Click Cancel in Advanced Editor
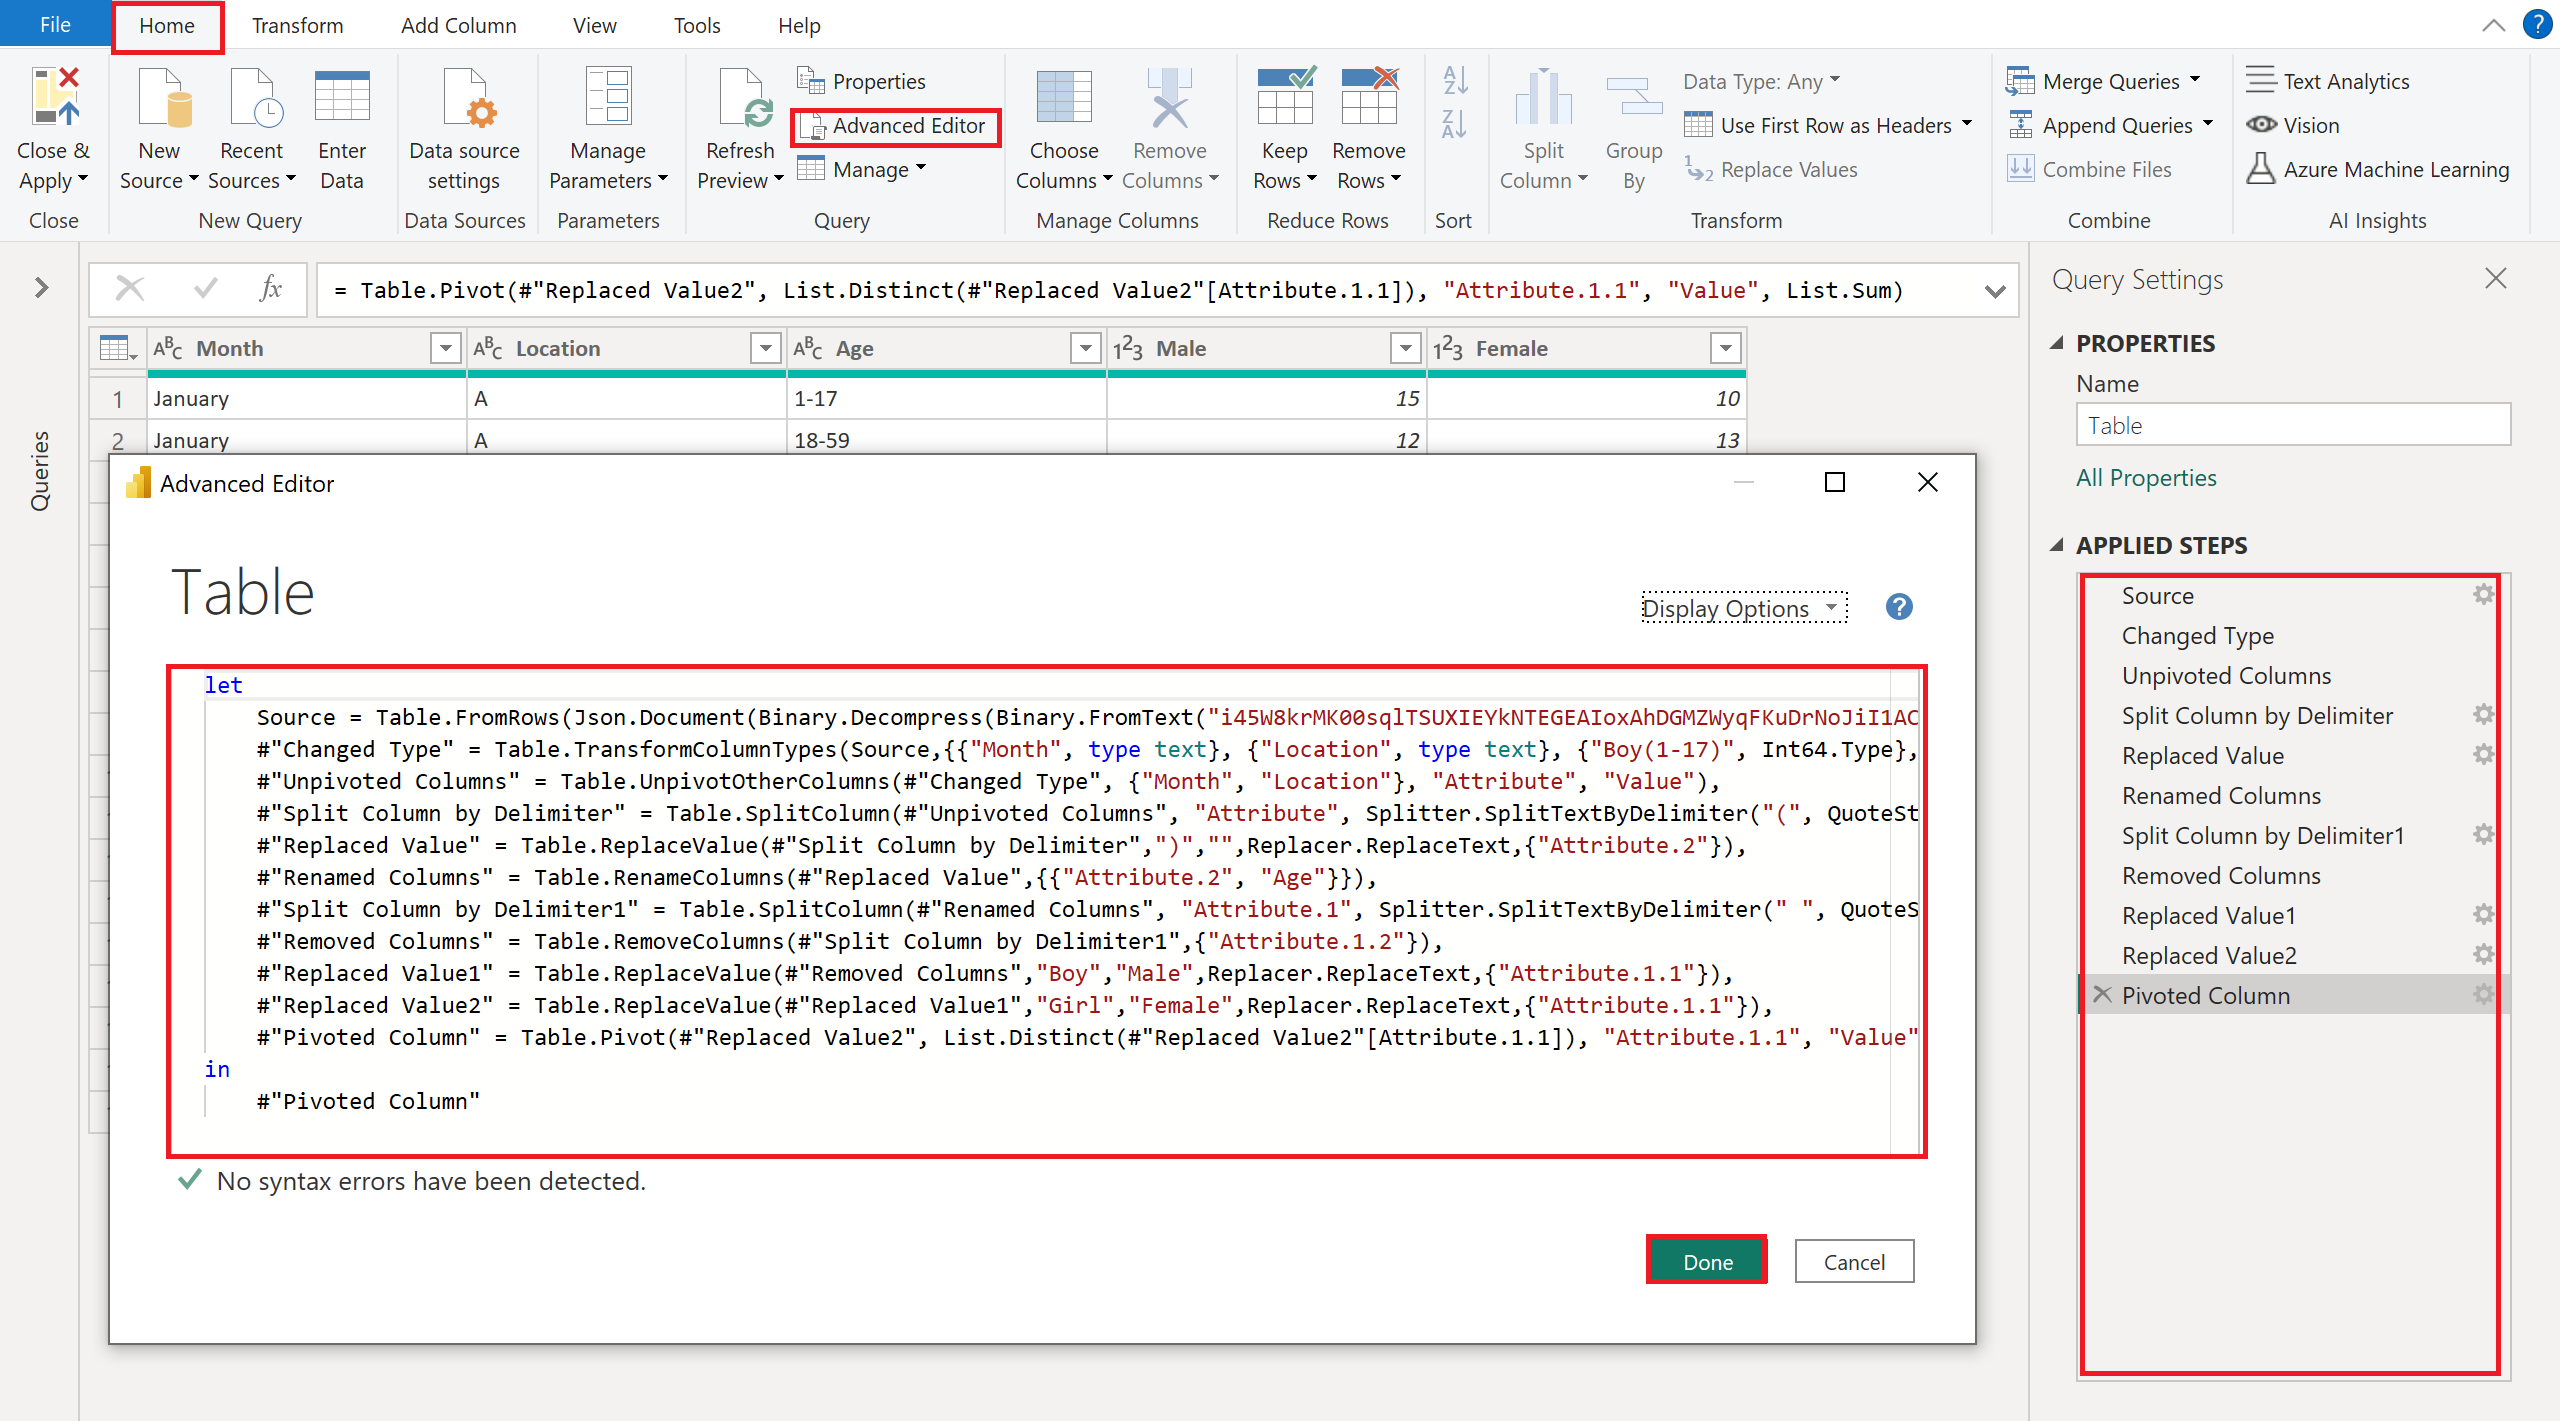 [1854, 1261]
